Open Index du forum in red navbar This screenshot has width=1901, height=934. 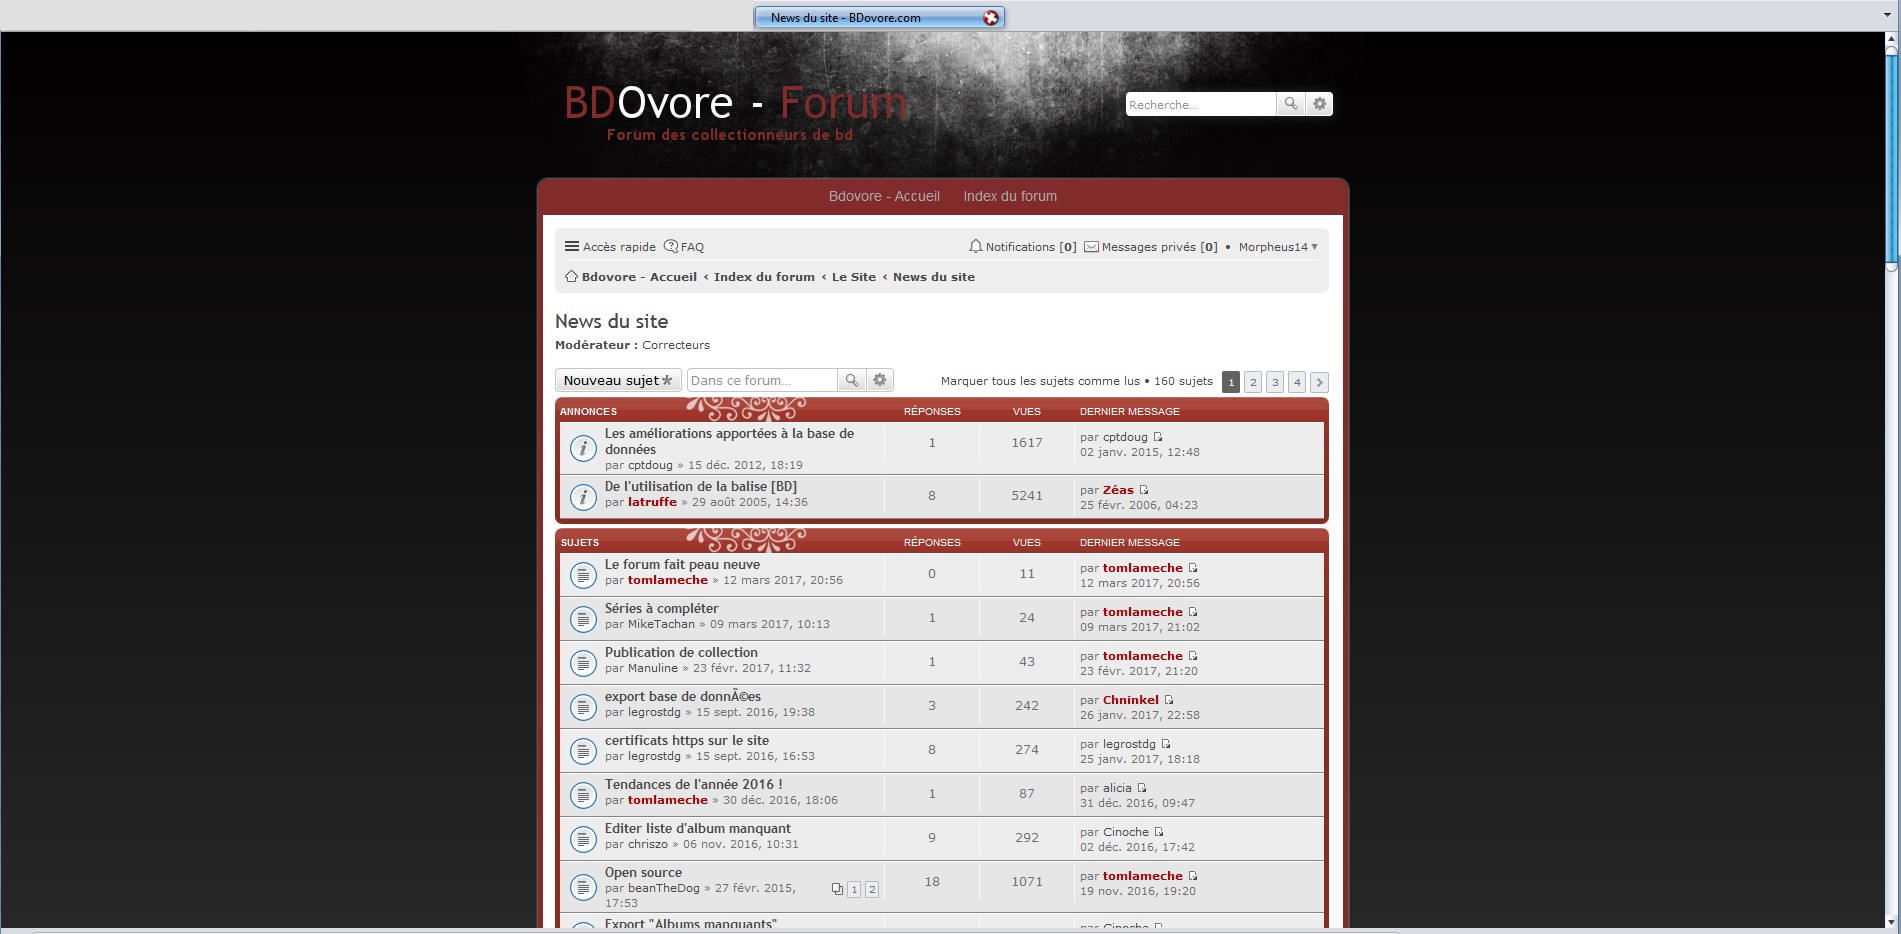1010,196
